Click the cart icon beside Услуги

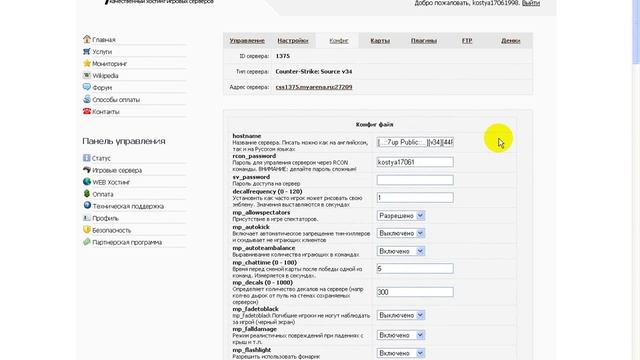[87, 51]
